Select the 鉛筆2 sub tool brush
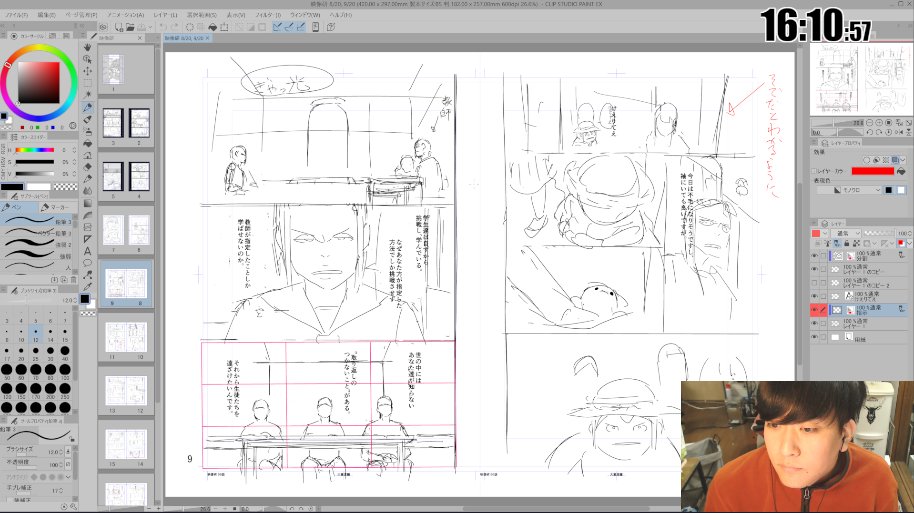The image size is (914, 513). (38, 244)
